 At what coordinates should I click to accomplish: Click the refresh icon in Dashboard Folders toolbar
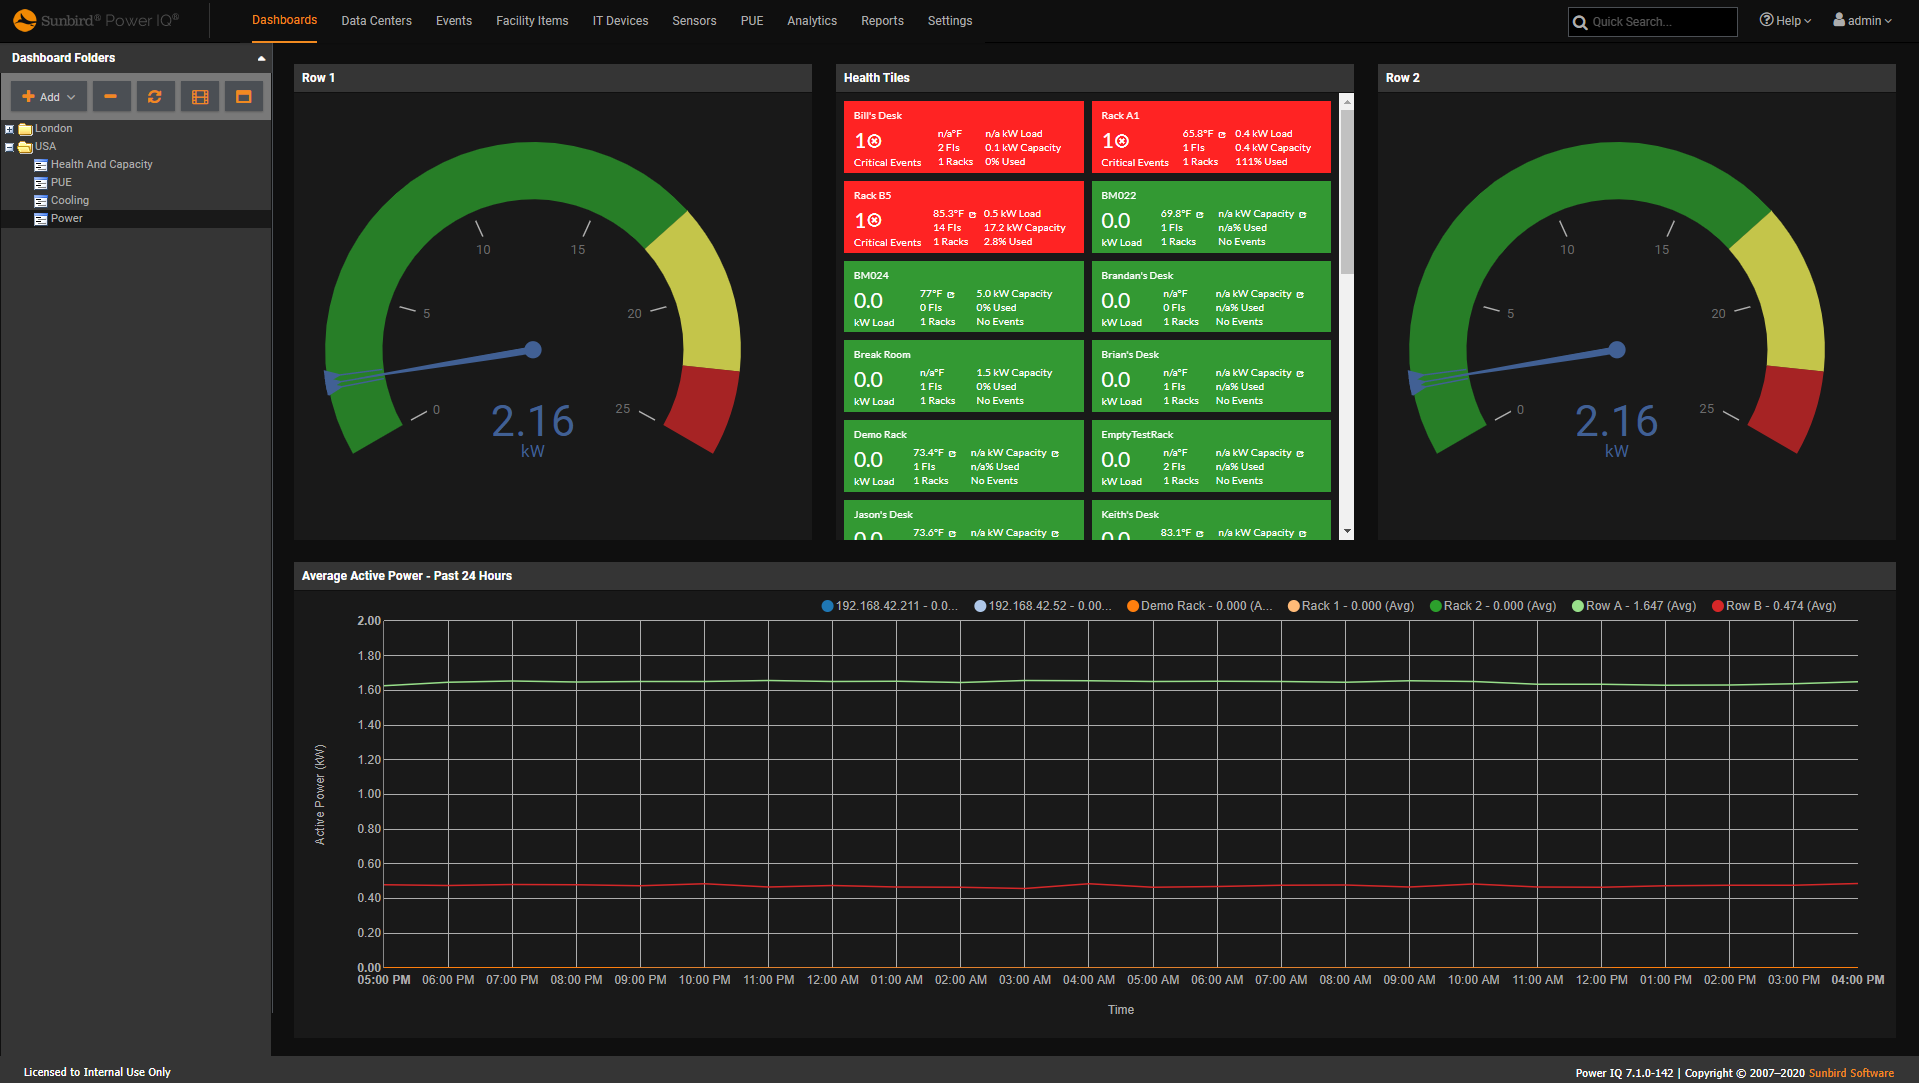[x=155, y=96]
